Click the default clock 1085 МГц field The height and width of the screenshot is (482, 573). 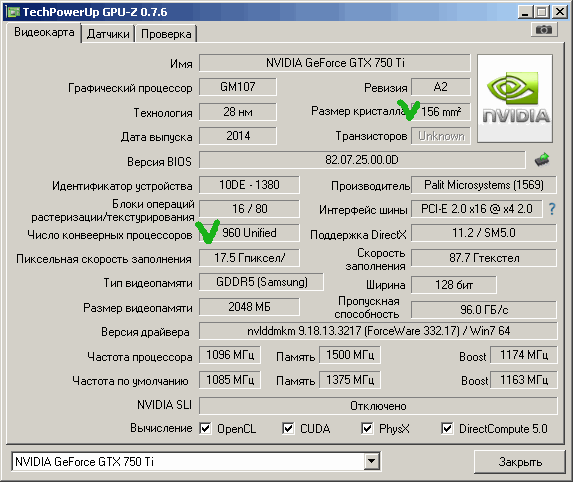click(230, 380)
